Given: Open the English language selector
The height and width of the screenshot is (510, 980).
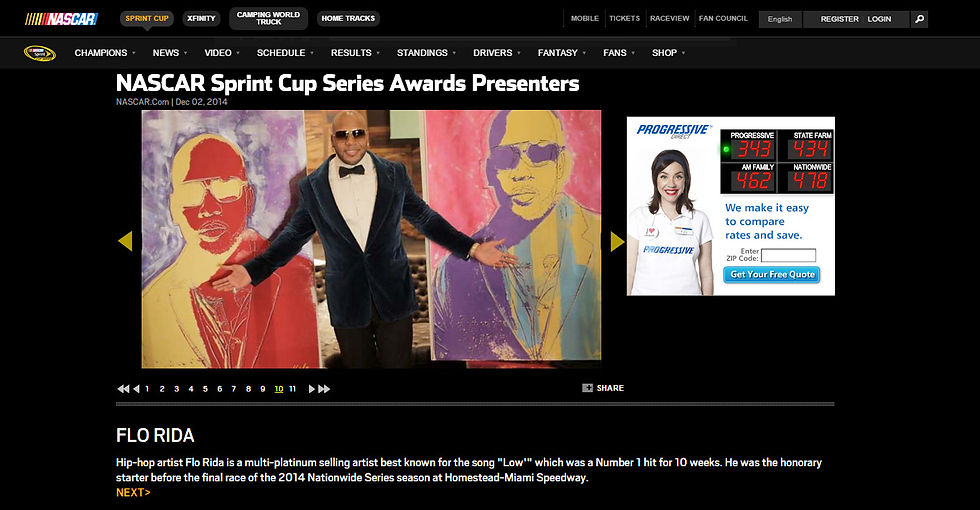Looking at the screenshot, I should click(780, 19).
